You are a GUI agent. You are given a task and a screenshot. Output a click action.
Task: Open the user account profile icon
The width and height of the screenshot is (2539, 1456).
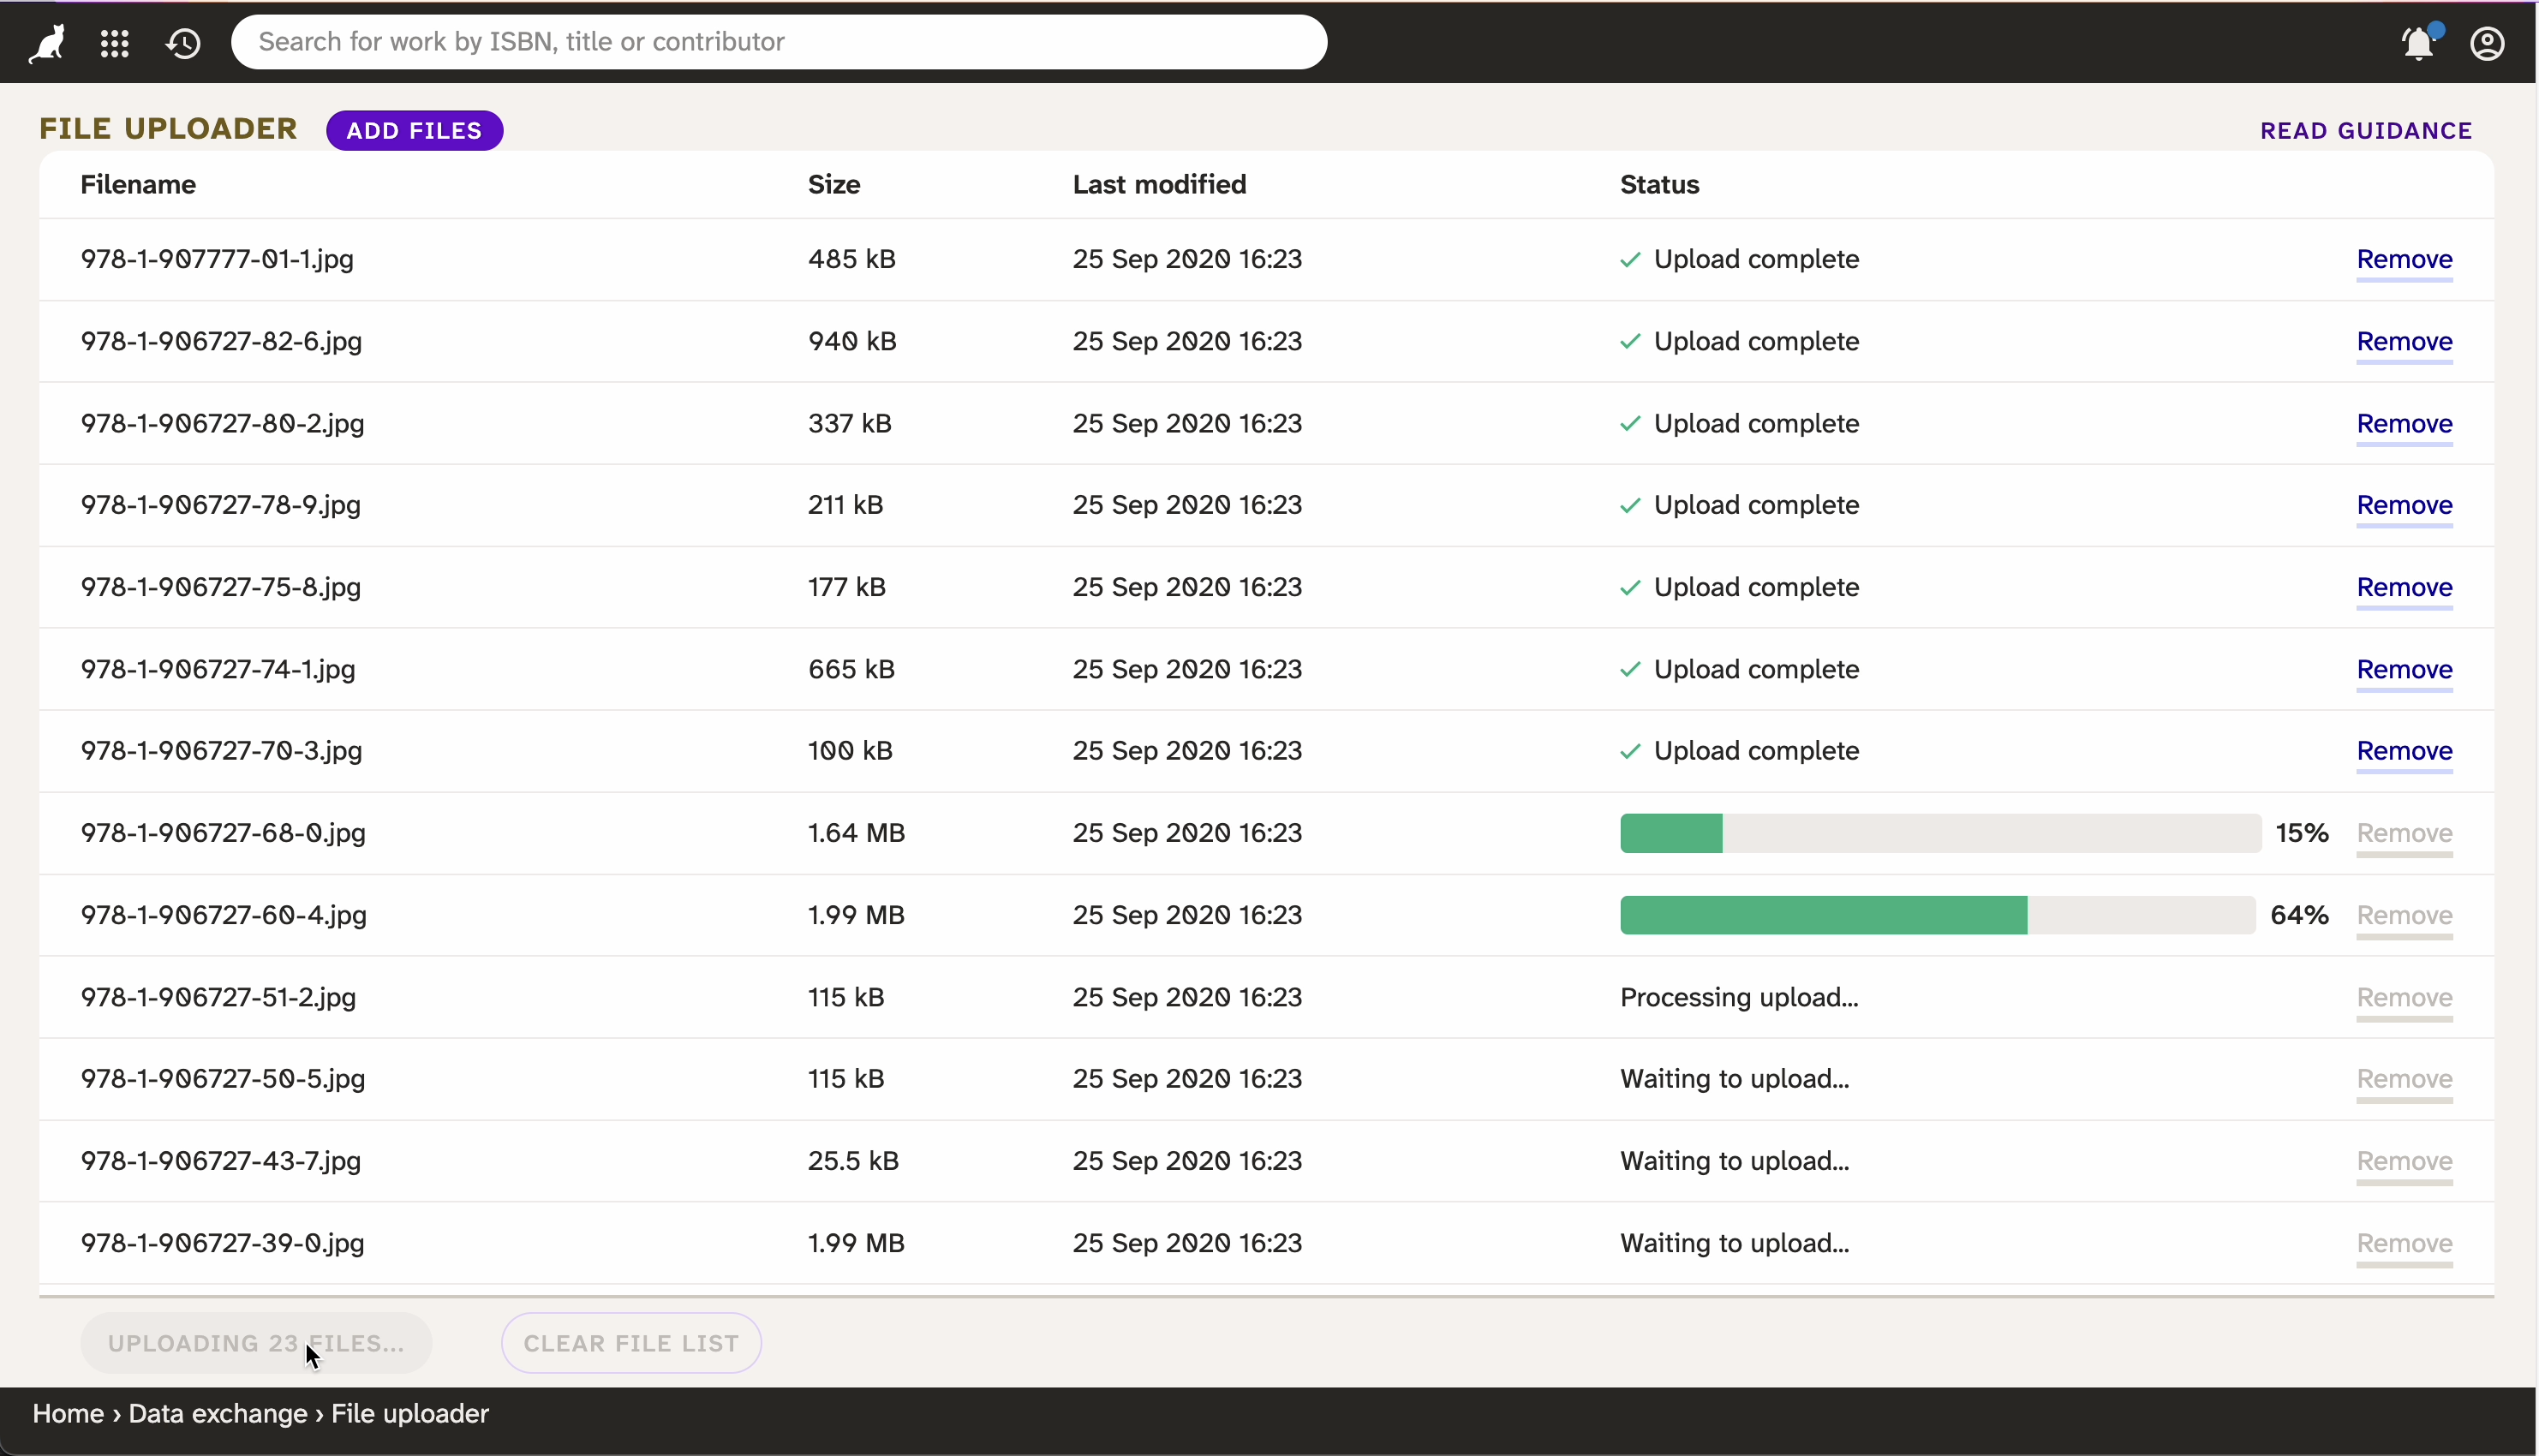[x=2486, y=43]
